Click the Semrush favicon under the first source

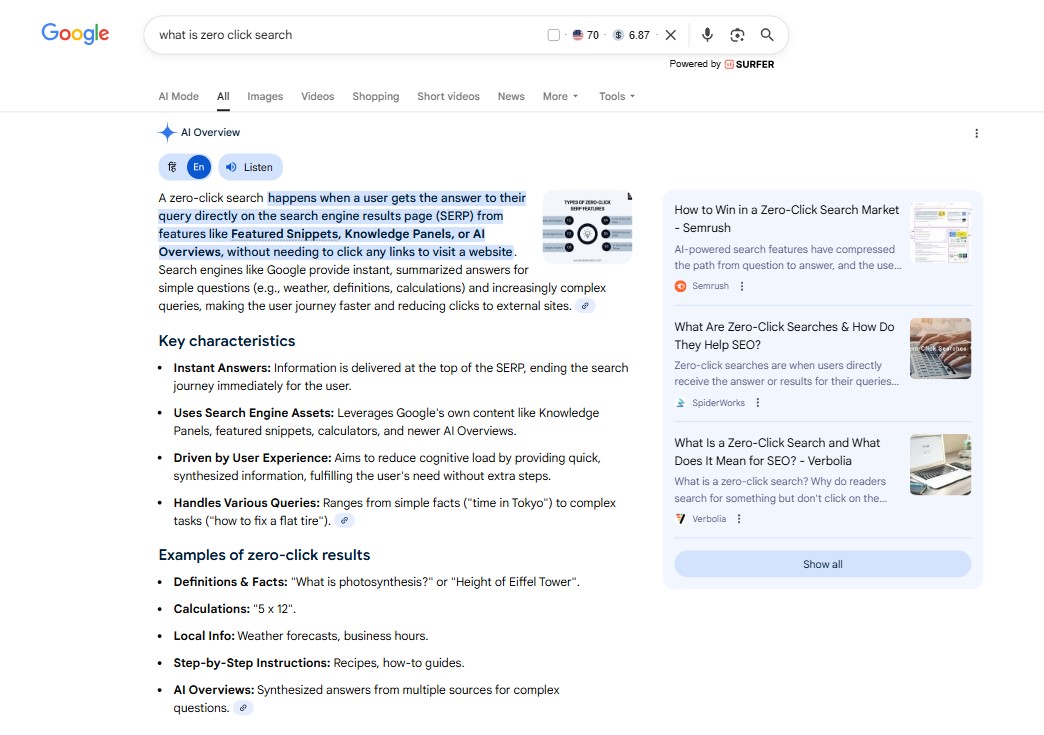tap(679, 286)
